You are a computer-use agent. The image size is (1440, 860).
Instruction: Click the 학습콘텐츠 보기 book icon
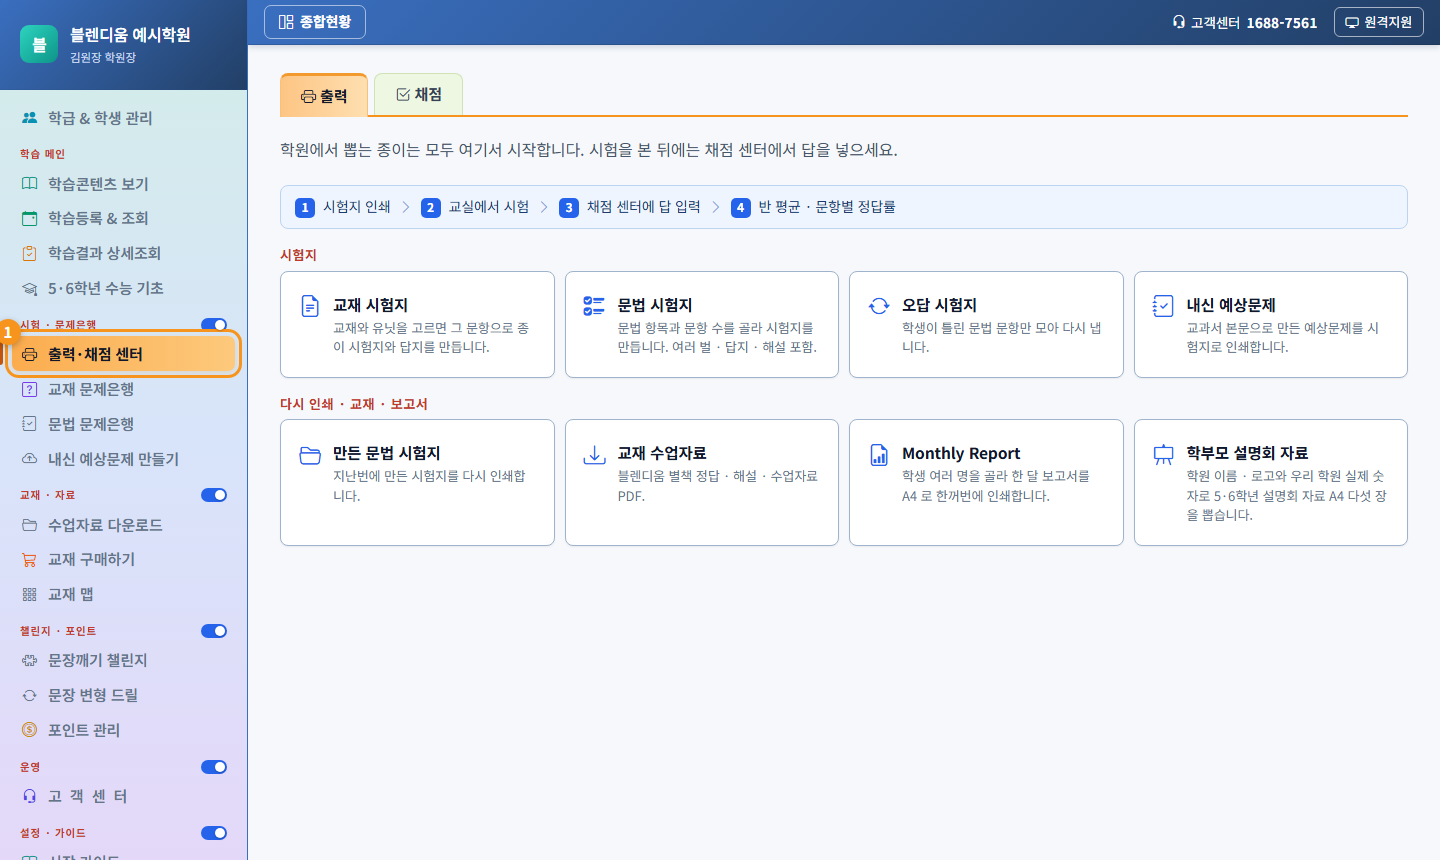pos(29,184)
